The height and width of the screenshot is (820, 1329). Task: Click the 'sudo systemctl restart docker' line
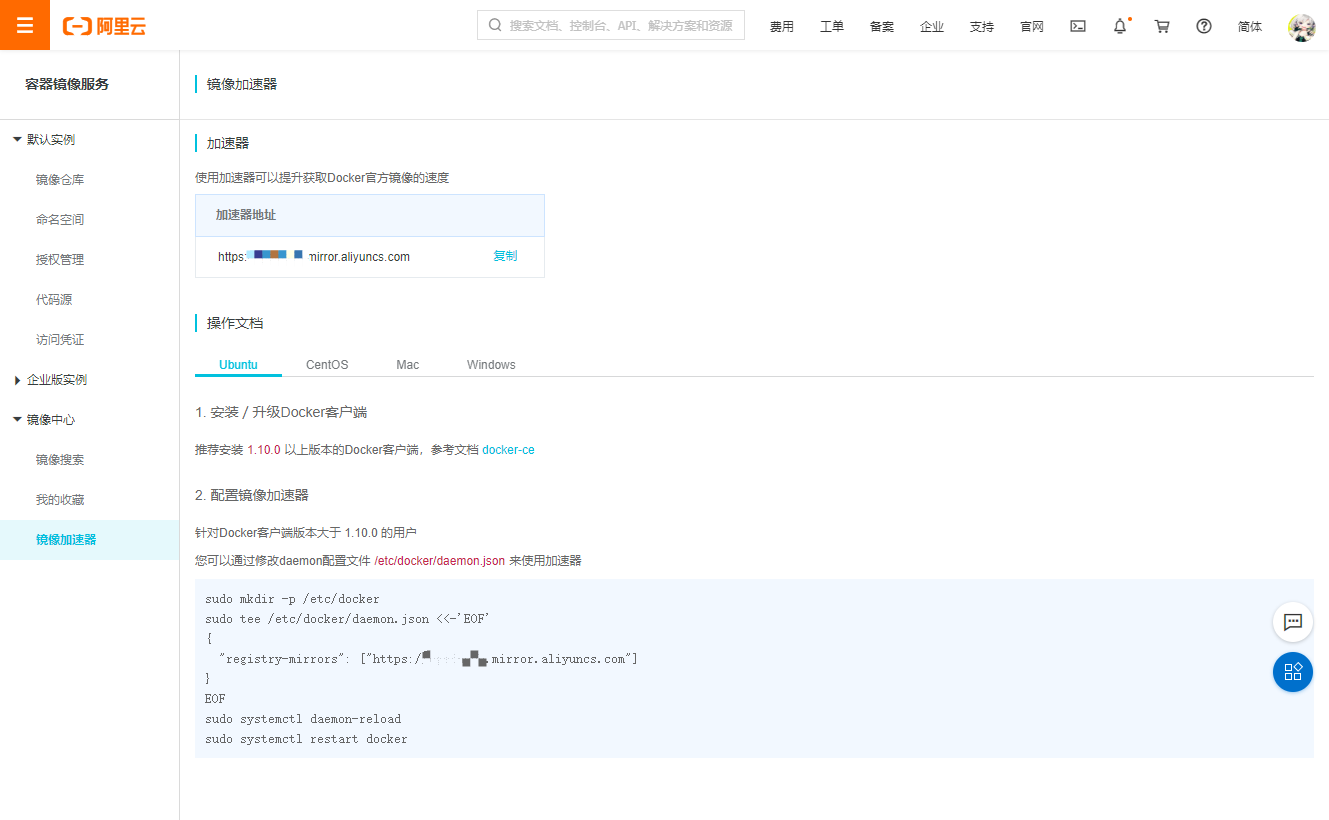306,739
